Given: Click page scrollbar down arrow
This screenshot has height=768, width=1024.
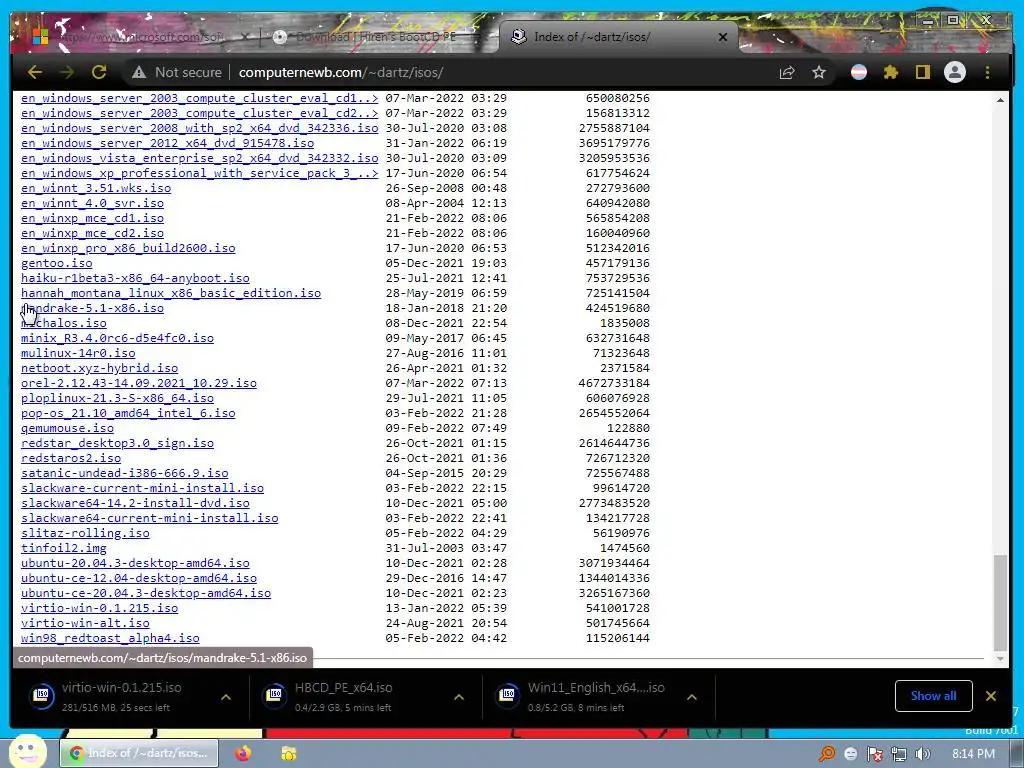Looking at the screenshot, I should click(x=1000, y=659).
